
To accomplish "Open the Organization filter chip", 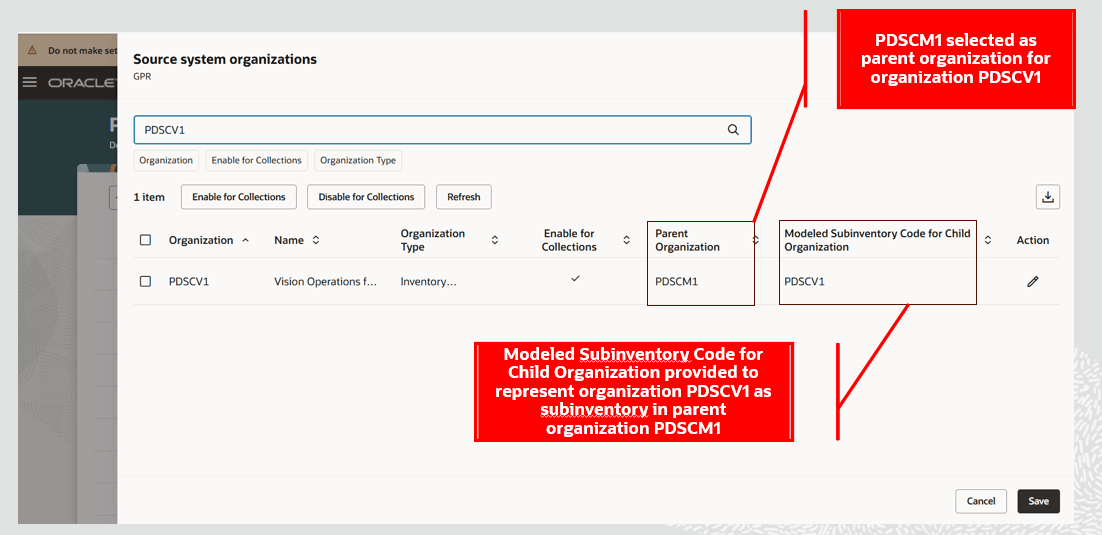I will [166, 160].
